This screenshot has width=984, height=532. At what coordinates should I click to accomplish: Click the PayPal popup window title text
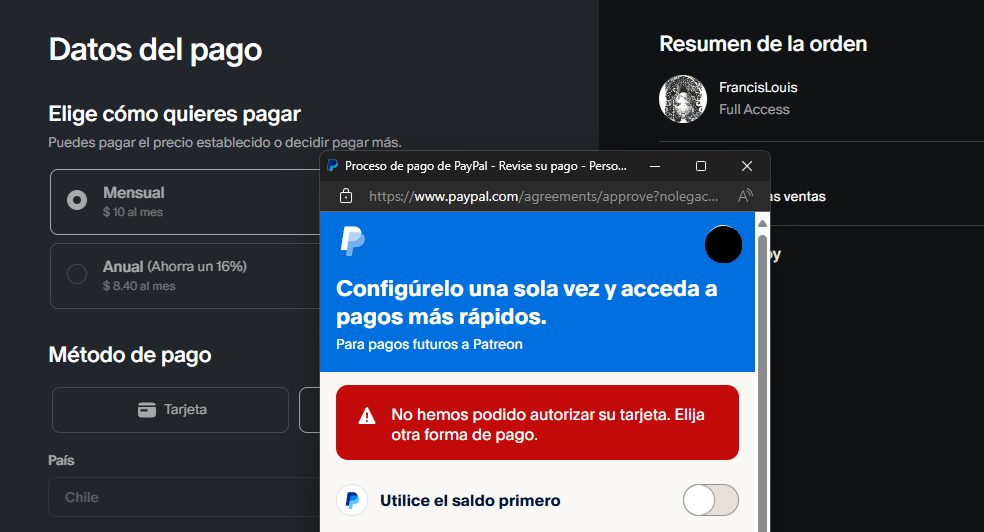coord(486,166)
